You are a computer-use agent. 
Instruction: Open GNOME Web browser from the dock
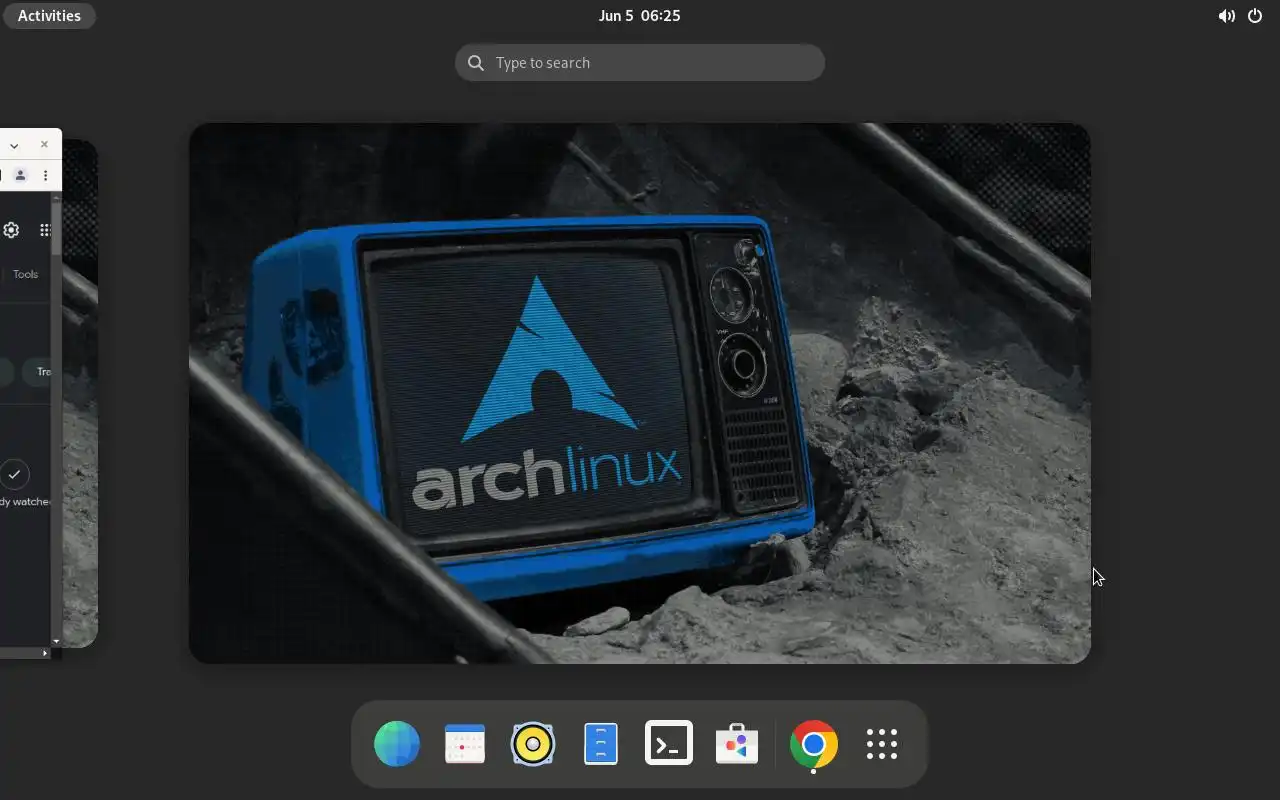tap(397, 744)
